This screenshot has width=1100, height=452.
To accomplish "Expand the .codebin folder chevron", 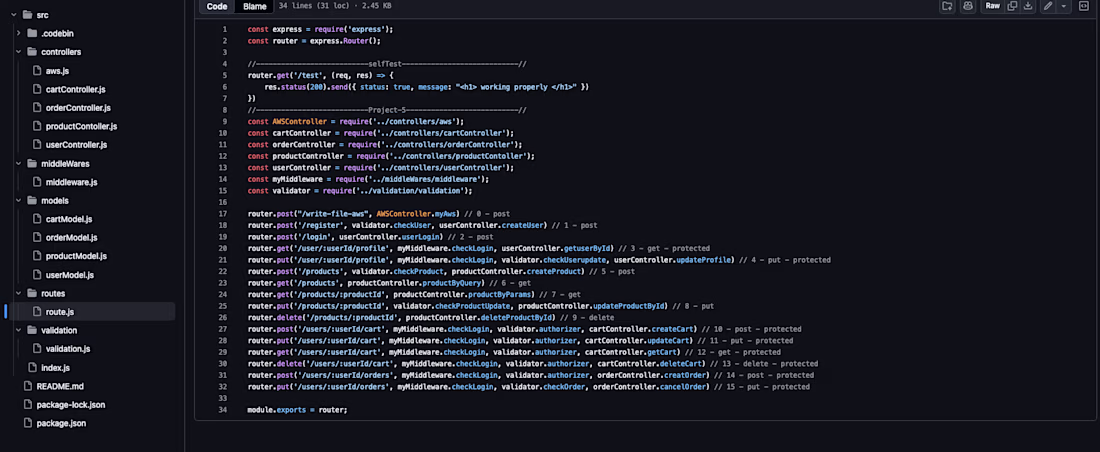I will (18, 33).
